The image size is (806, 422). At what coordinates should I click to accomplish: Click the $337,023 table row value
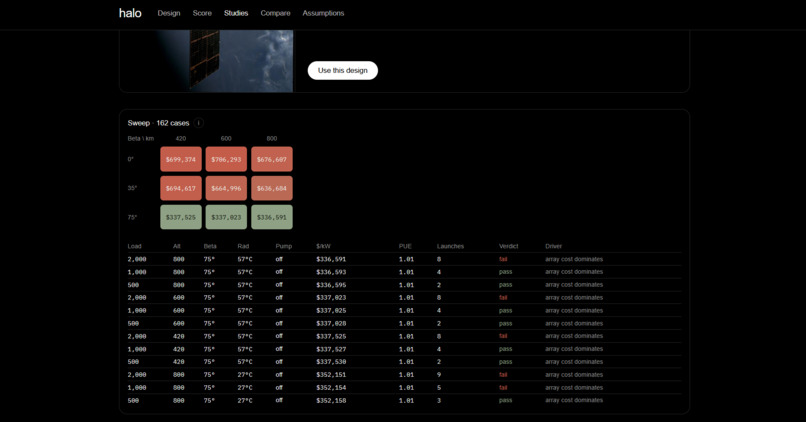[x=331, y=298]
